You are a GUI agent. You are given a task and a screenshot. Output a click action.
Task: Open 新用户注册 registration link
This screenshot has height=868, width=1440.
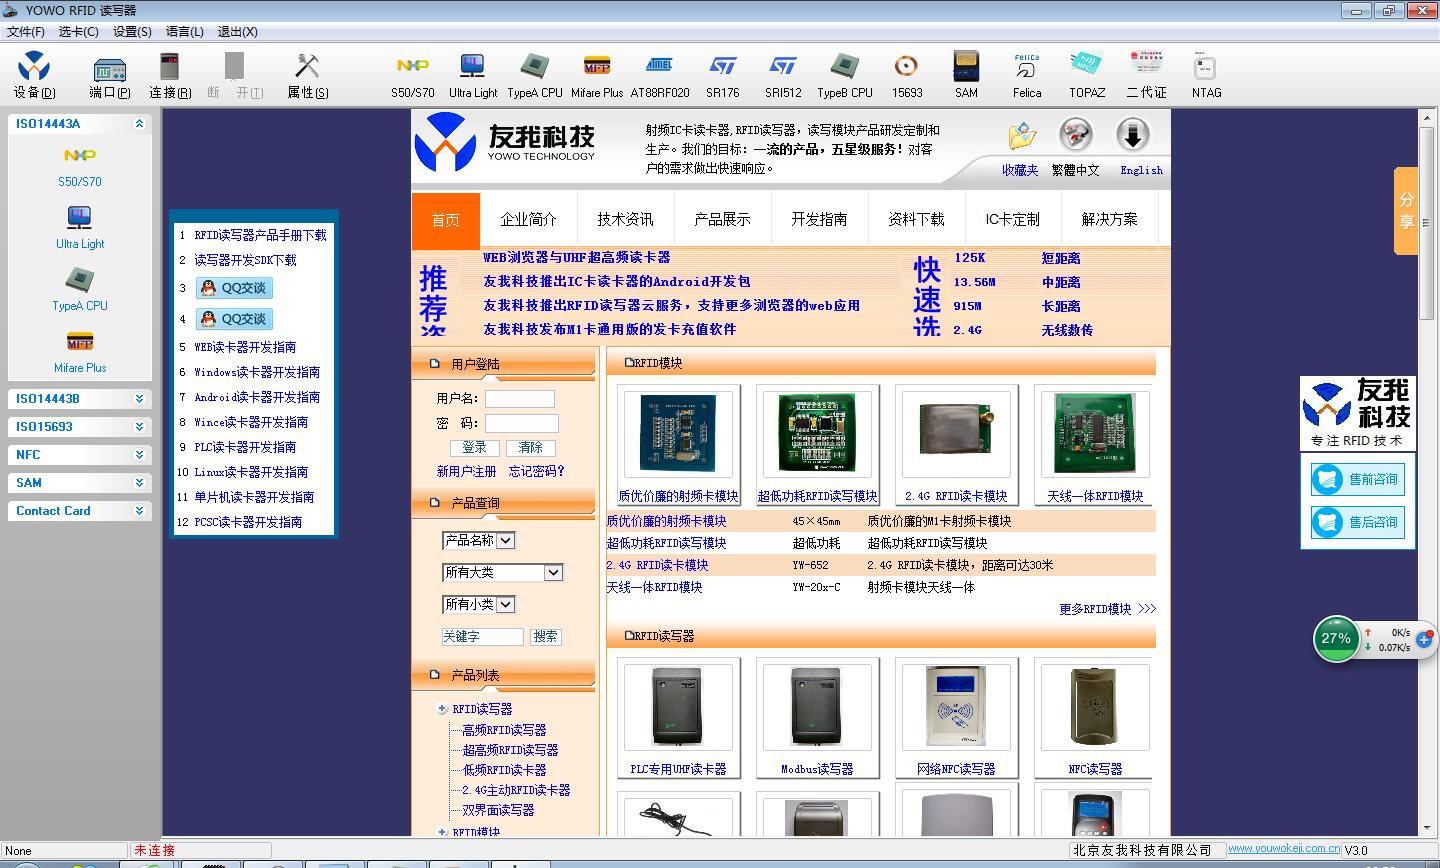tap(466, 472)
